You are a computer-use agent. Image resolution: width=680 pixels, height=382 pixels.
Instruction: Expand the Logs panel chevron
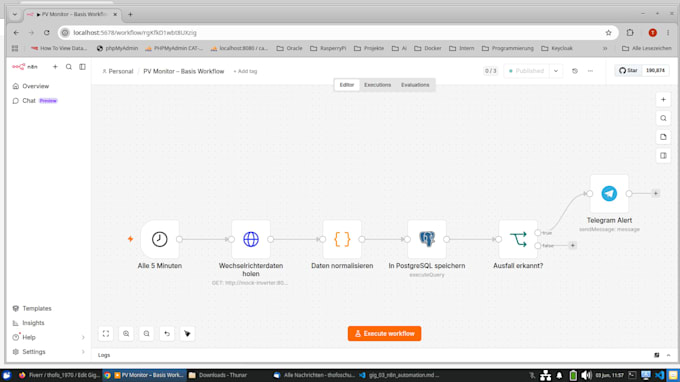(x=668, y=355)
